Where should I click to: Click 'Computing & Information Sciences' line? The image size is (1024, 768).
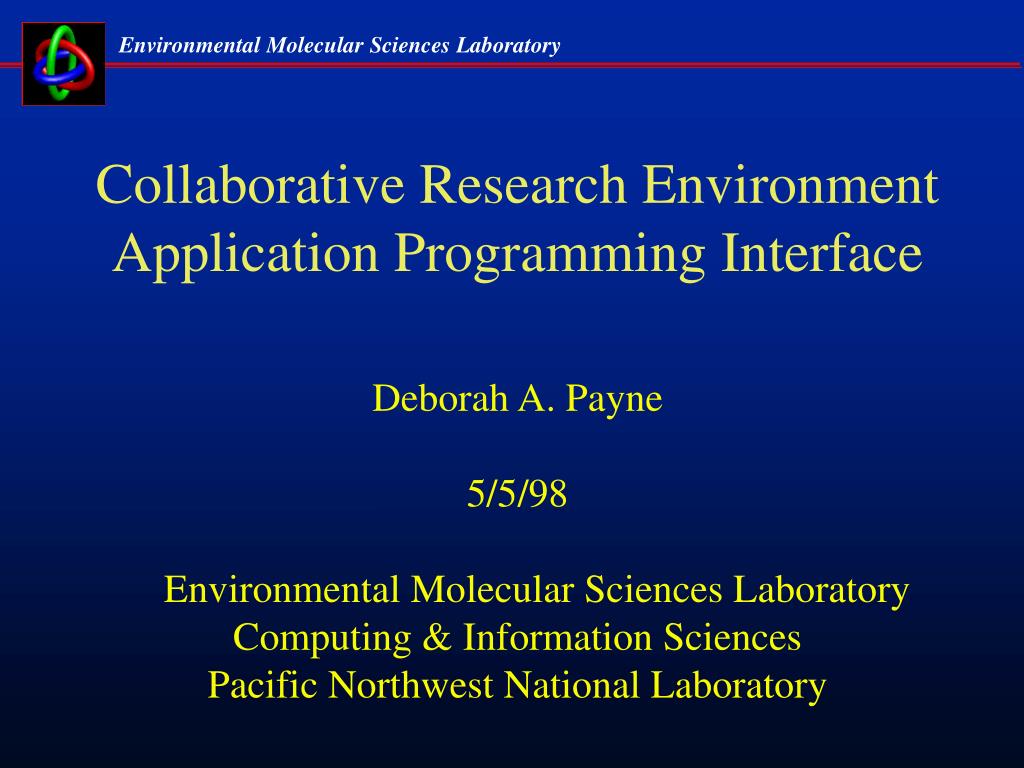point(517,637)
